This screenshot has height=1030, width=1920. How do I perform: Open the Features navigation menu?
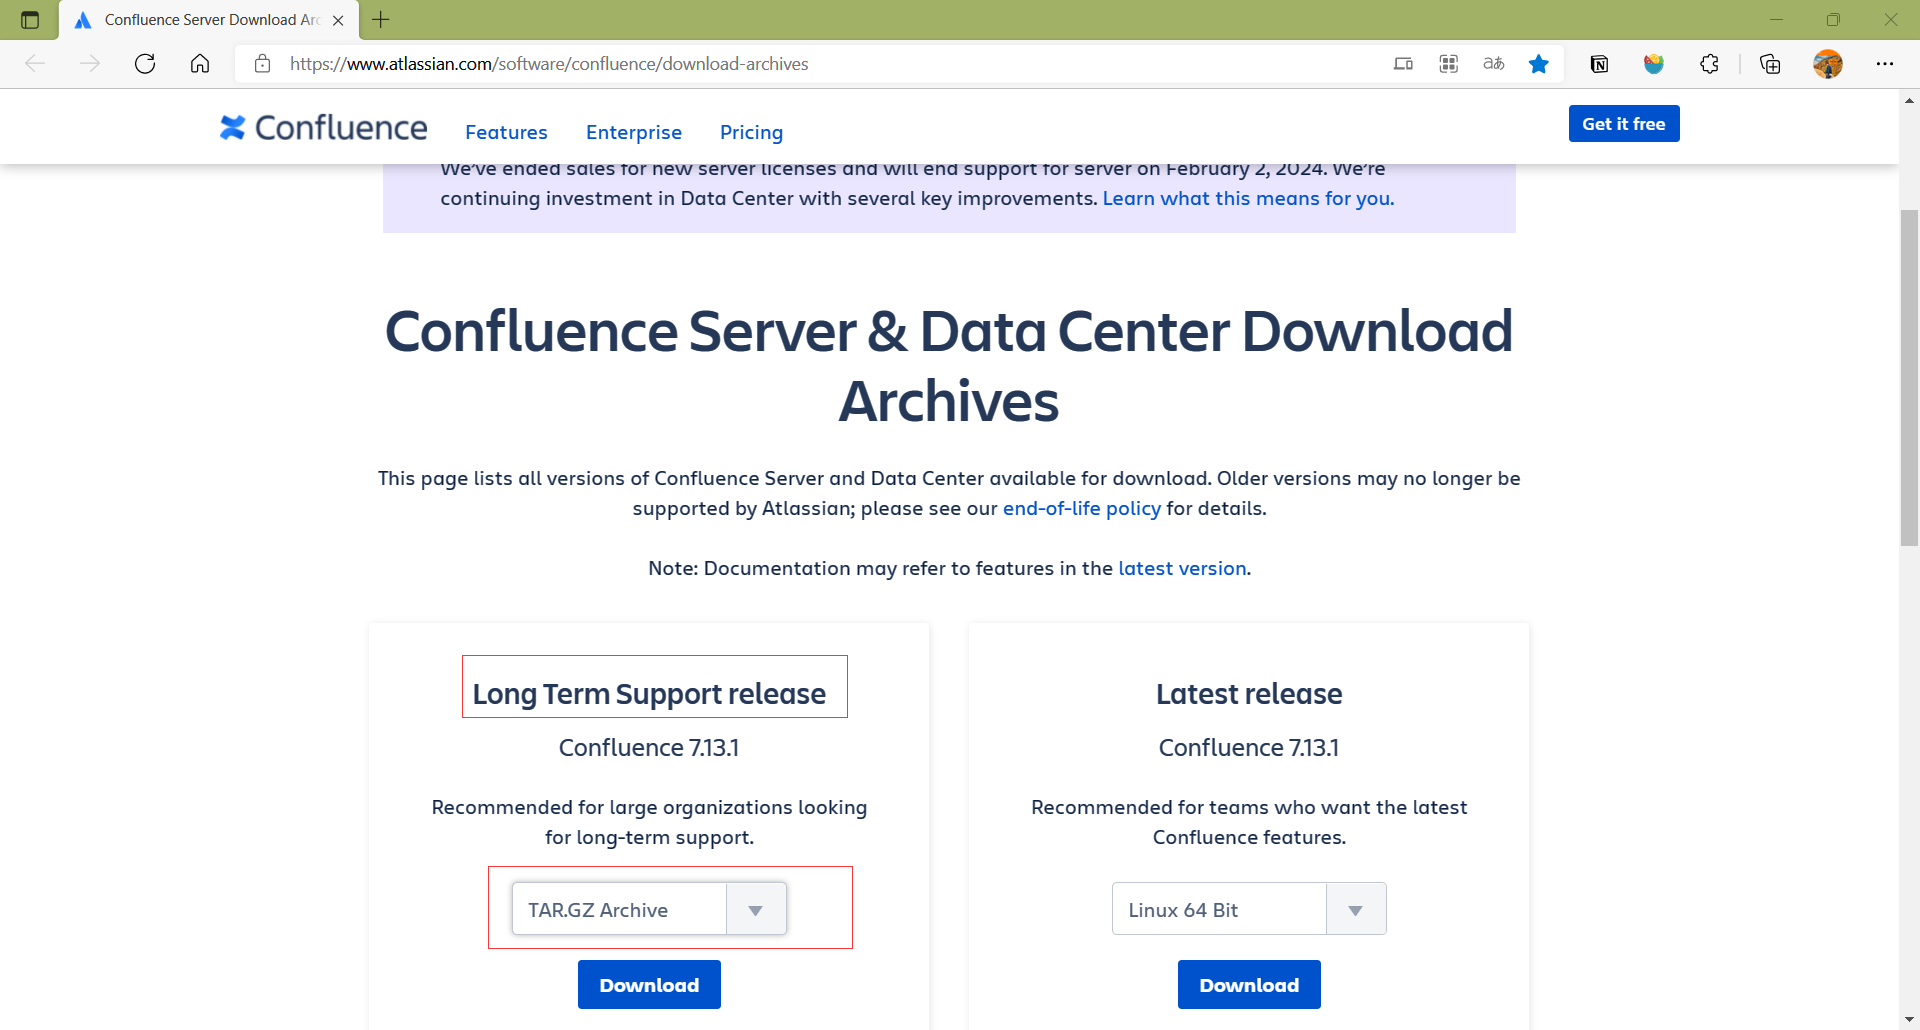click(x=506, y=132)
